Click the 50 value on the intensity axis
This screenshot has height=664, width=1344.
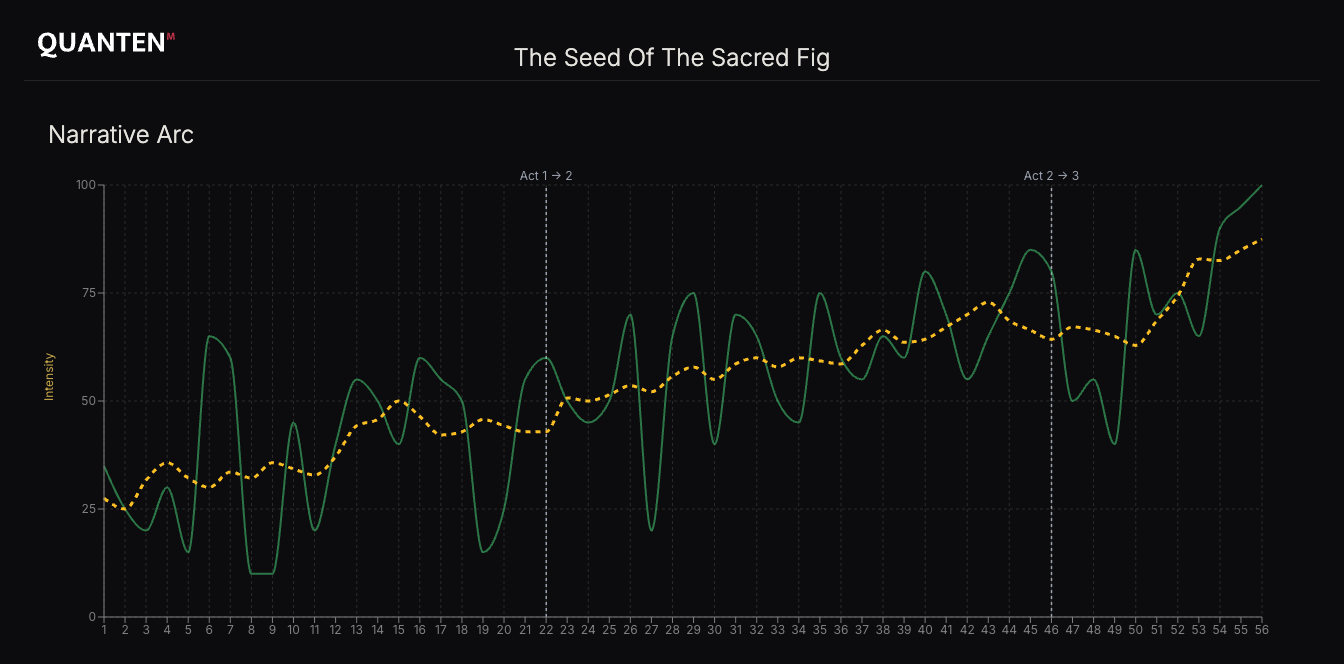[88, 401]
